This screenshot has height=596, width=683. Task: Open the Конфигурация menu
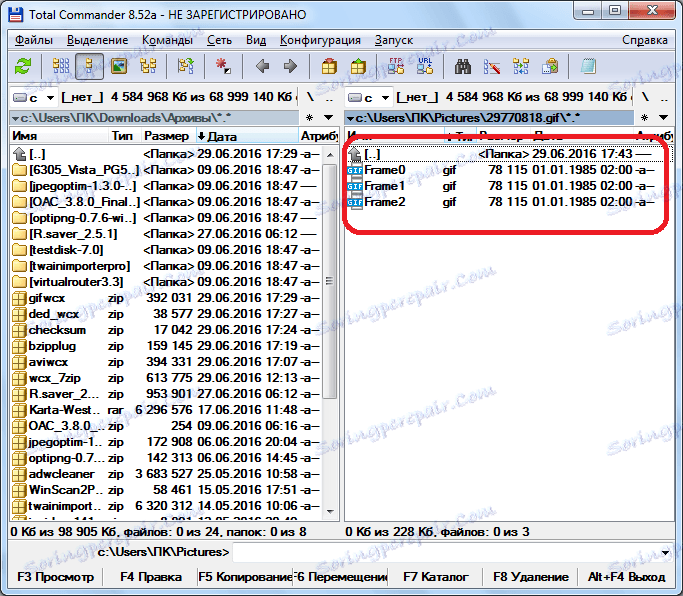pyautogui.click(x=320, y=40)
